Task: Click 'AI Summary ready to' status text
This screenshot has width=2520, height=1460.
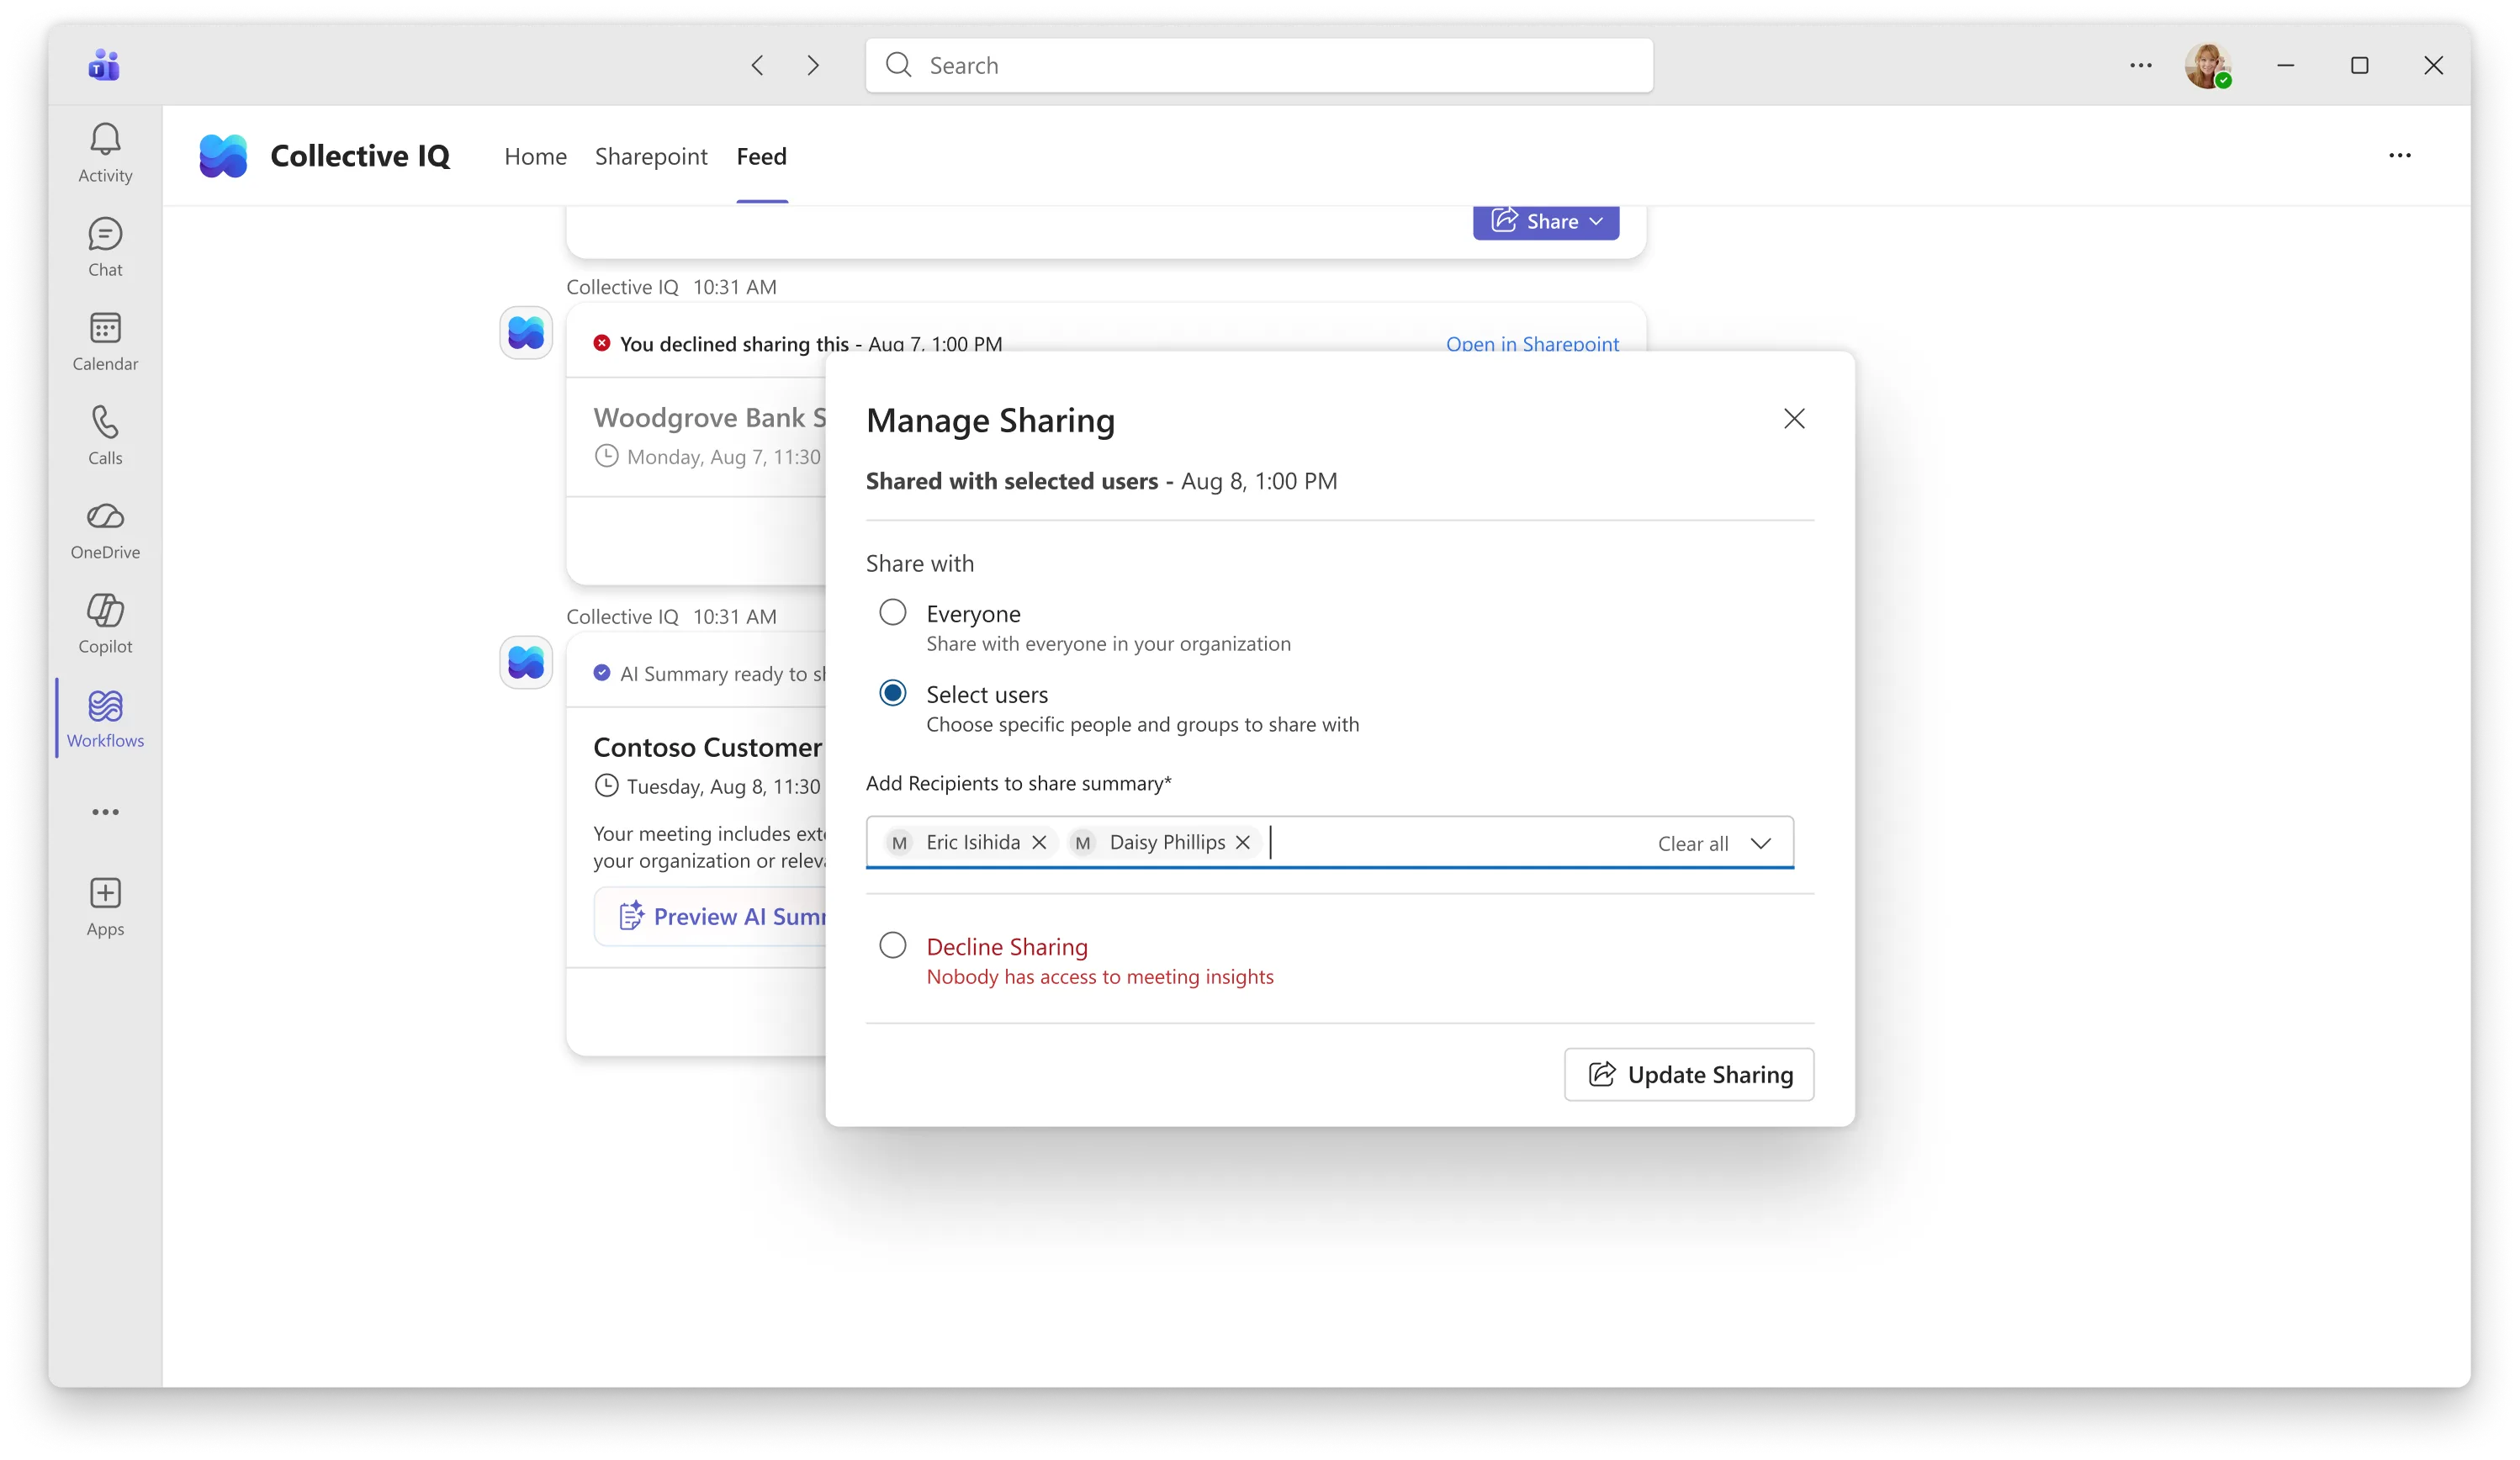Action: pos(722,674)
